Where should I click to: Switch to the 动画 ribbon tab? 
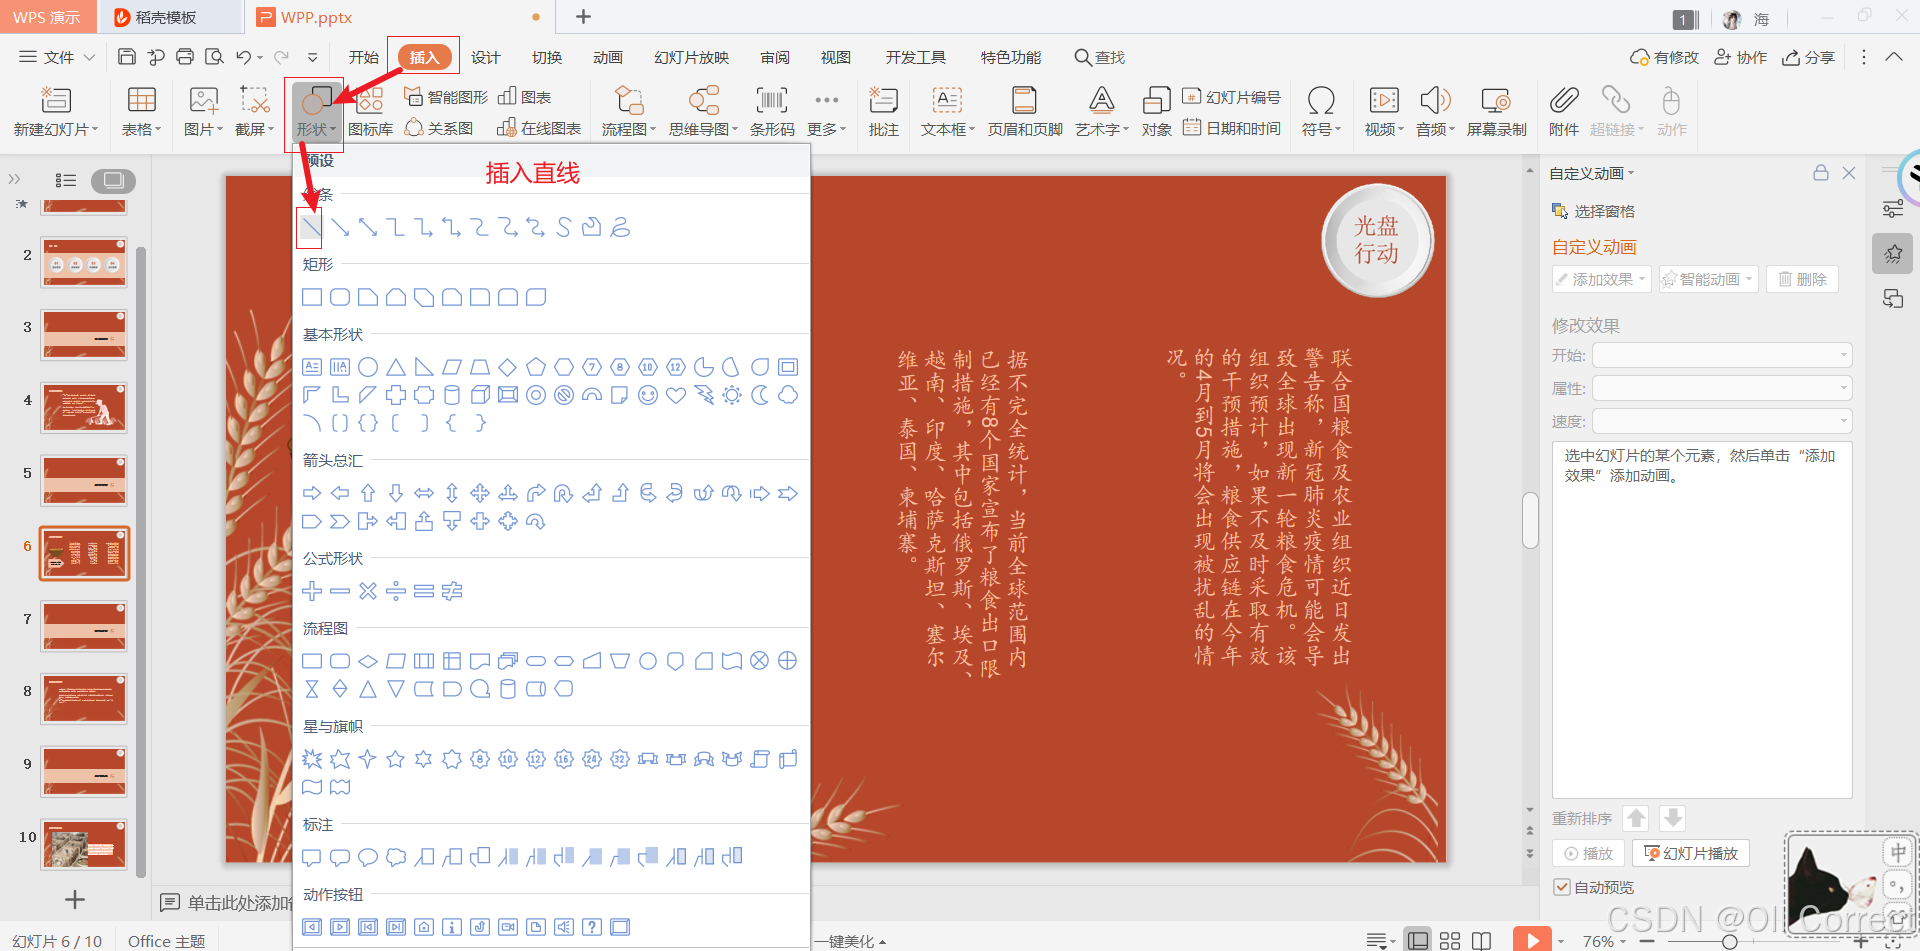(x=608, y=57)
